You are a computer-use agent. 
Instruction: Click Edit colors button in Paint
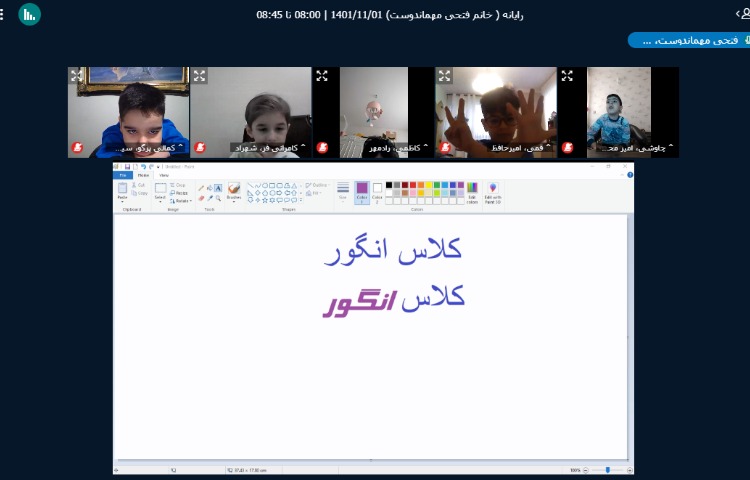[x=472, y=193]
